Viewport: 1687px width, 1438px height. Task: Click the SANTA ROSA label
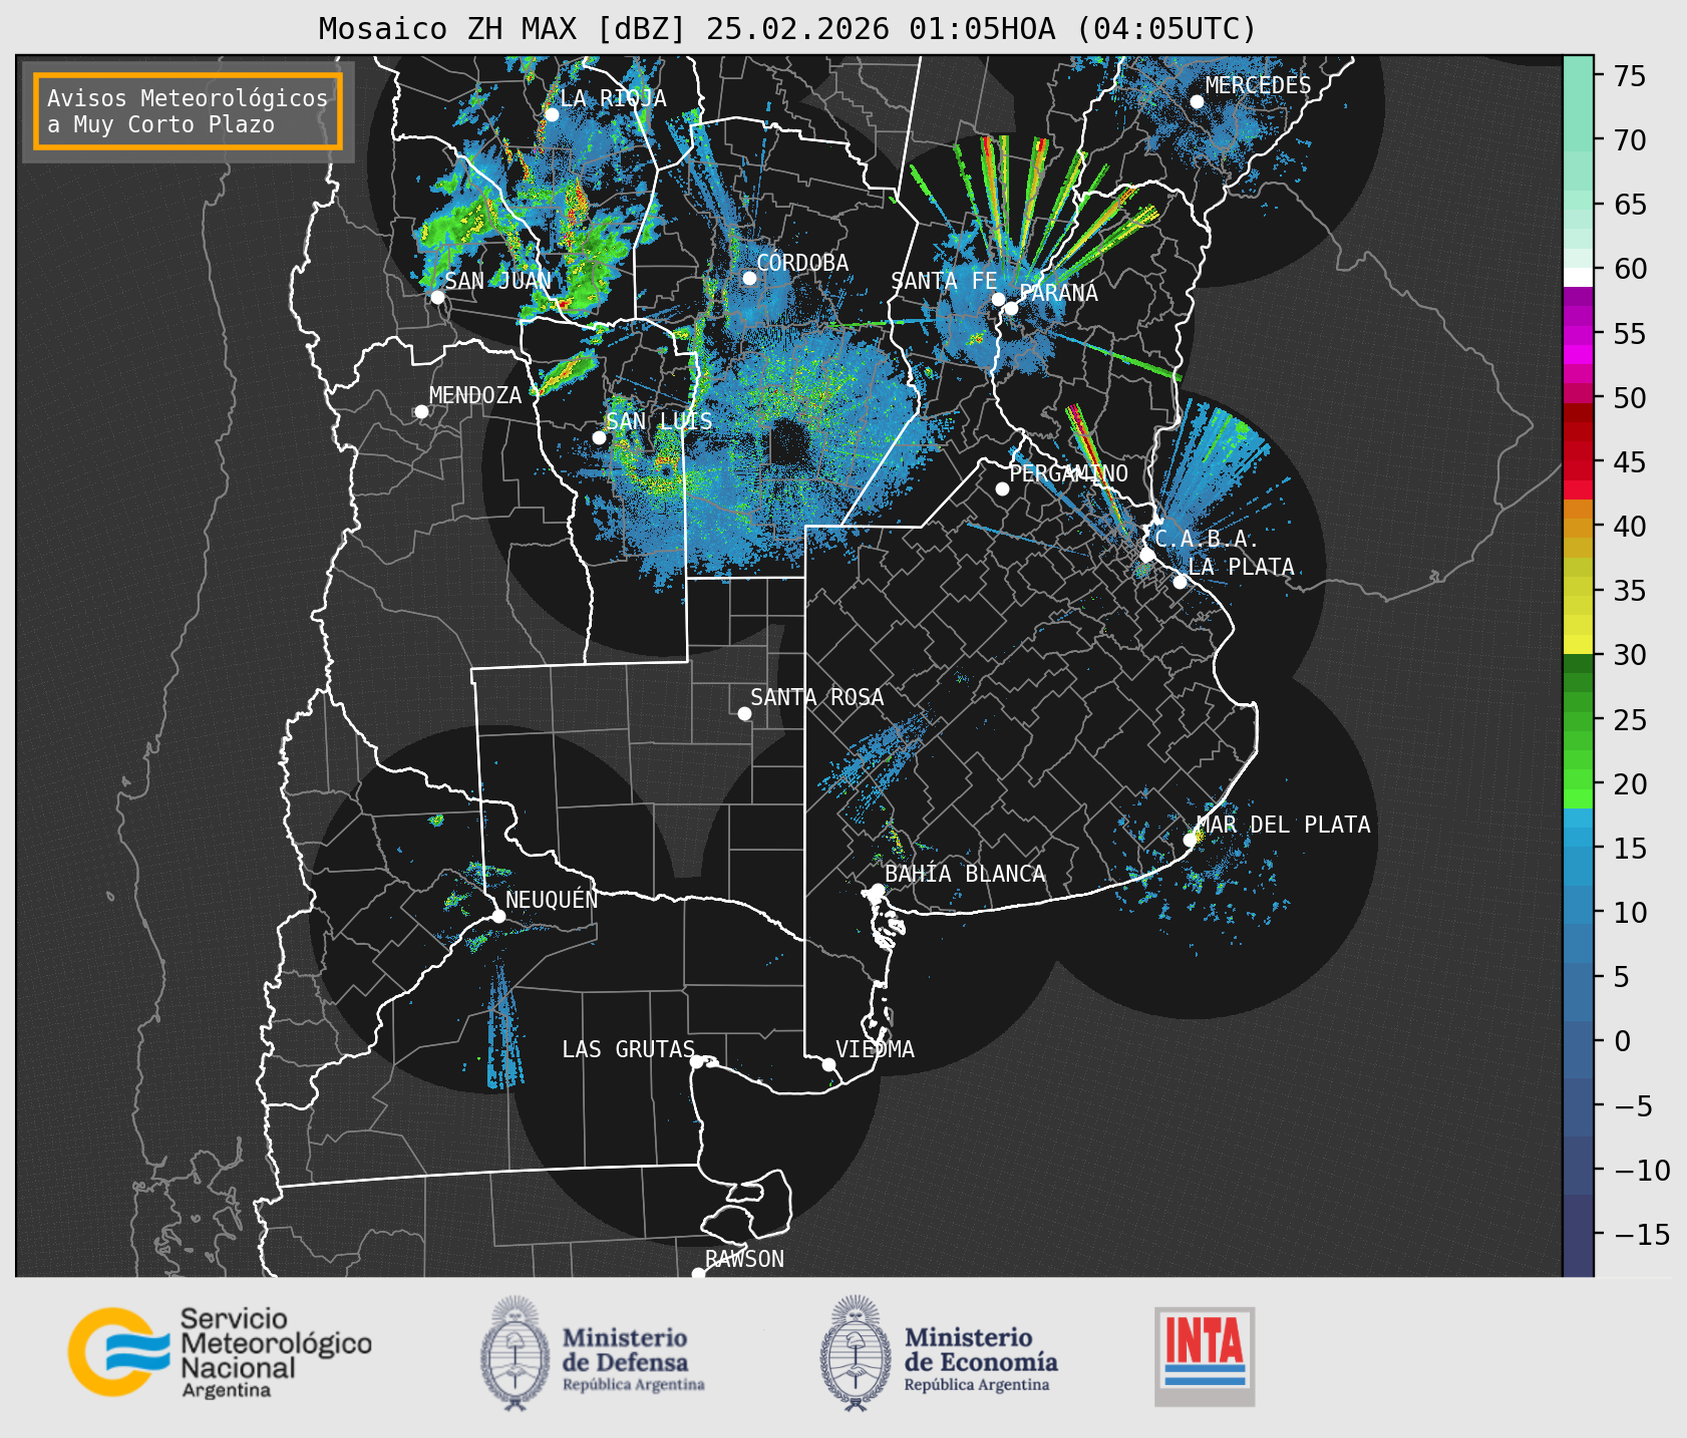(x=818, y=698)
